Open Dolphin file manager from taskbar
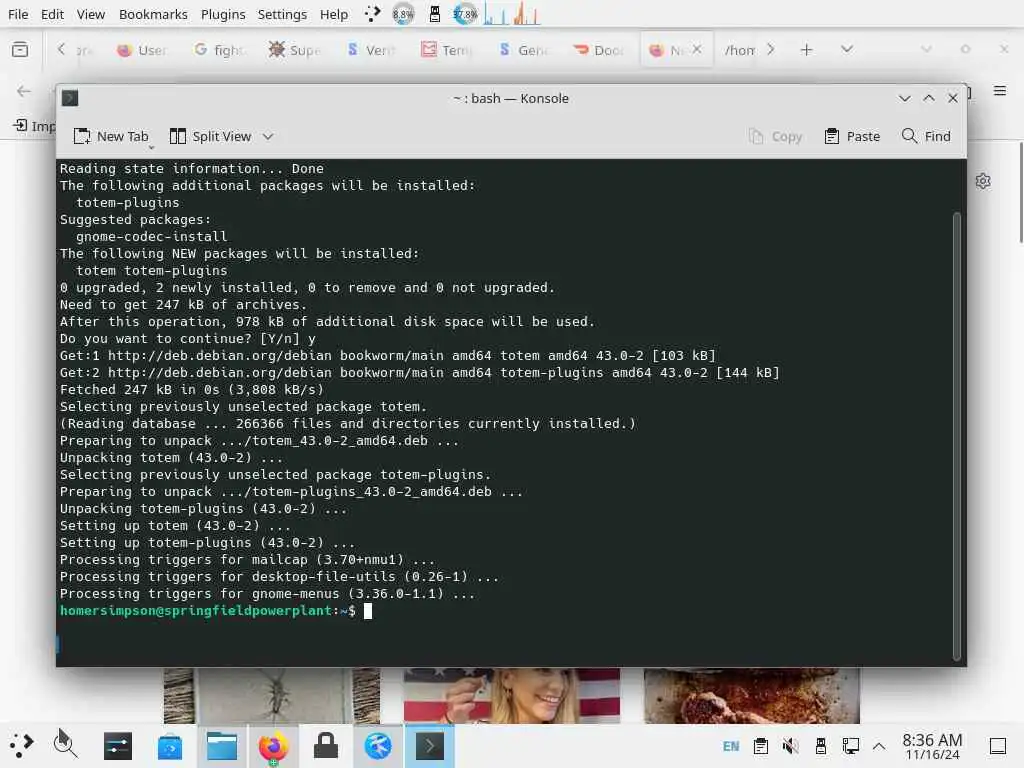This screenshot has height=768, width=1024. [x=222, y=746]
